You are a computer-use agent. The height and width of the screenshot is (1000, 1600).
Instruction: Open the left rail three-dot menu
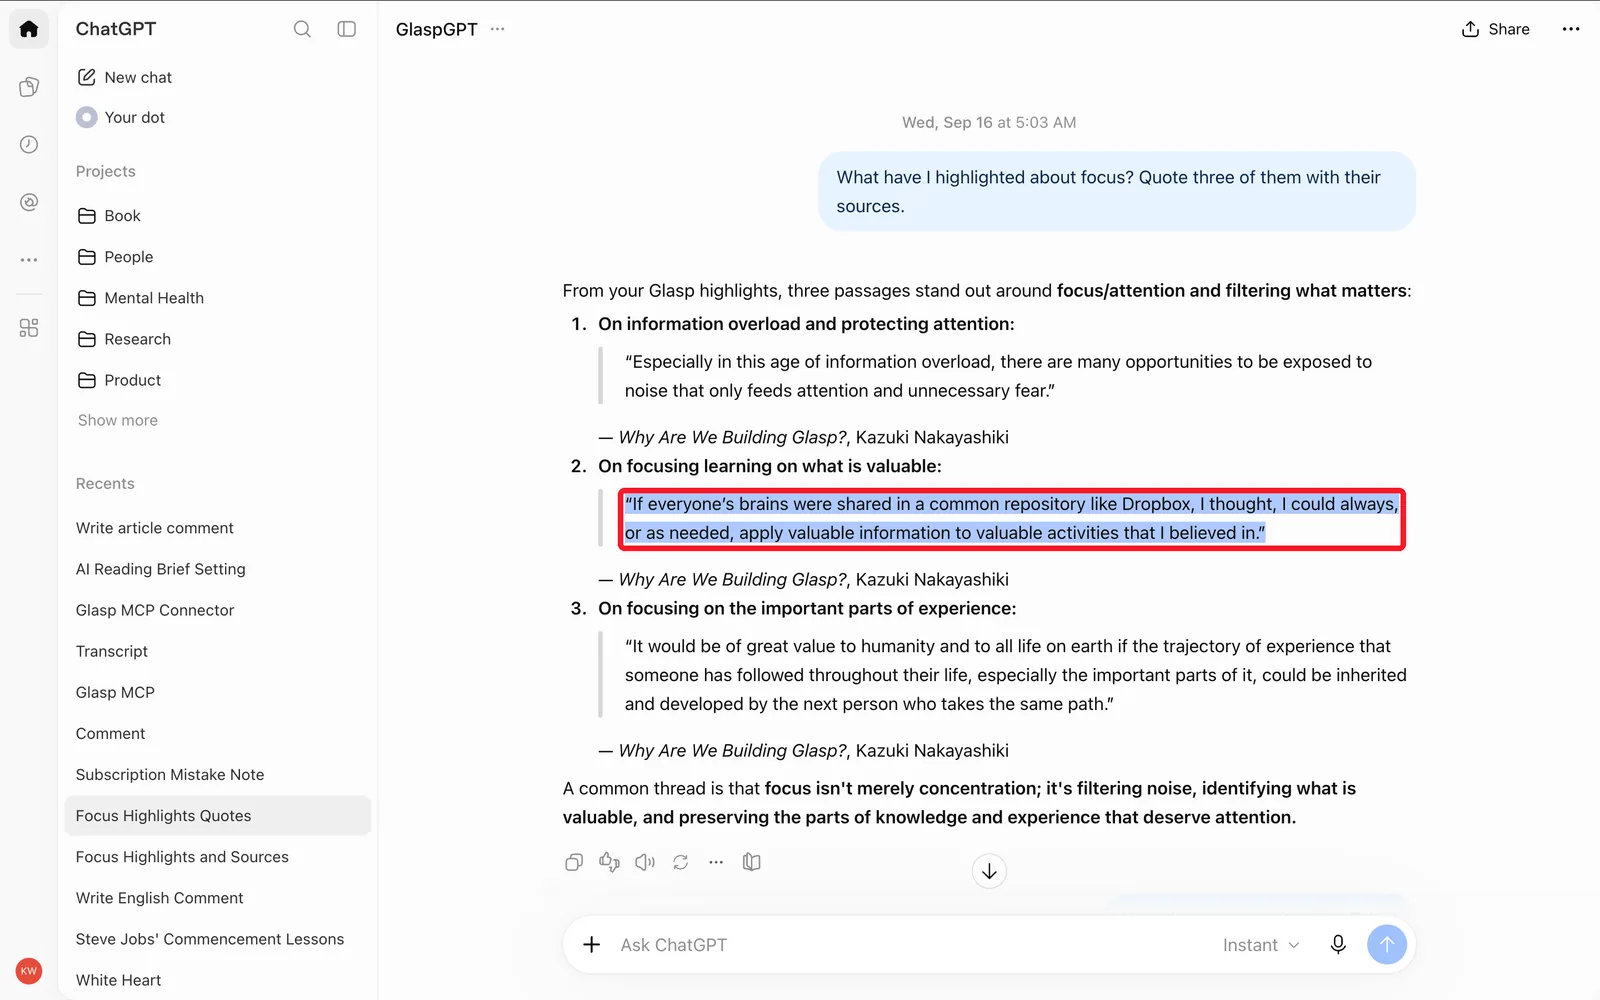click(29, 260)
